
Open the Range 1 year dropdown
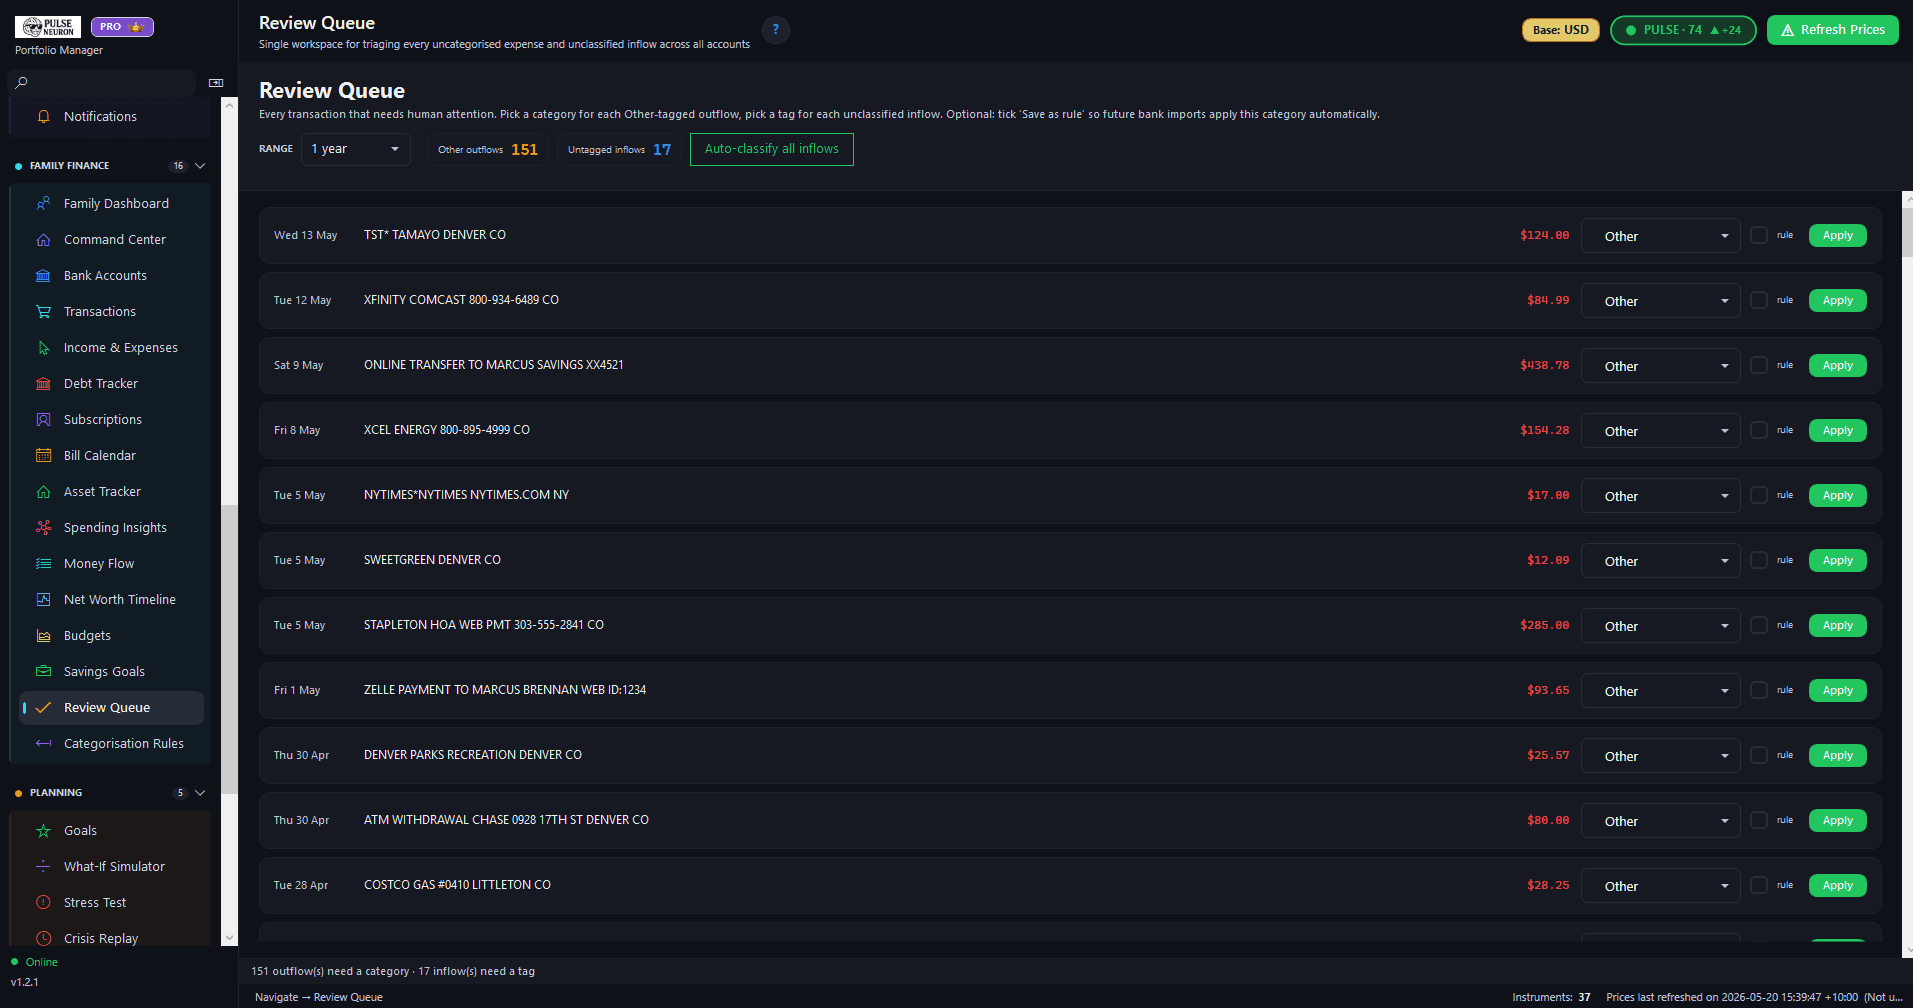[355, 149]
